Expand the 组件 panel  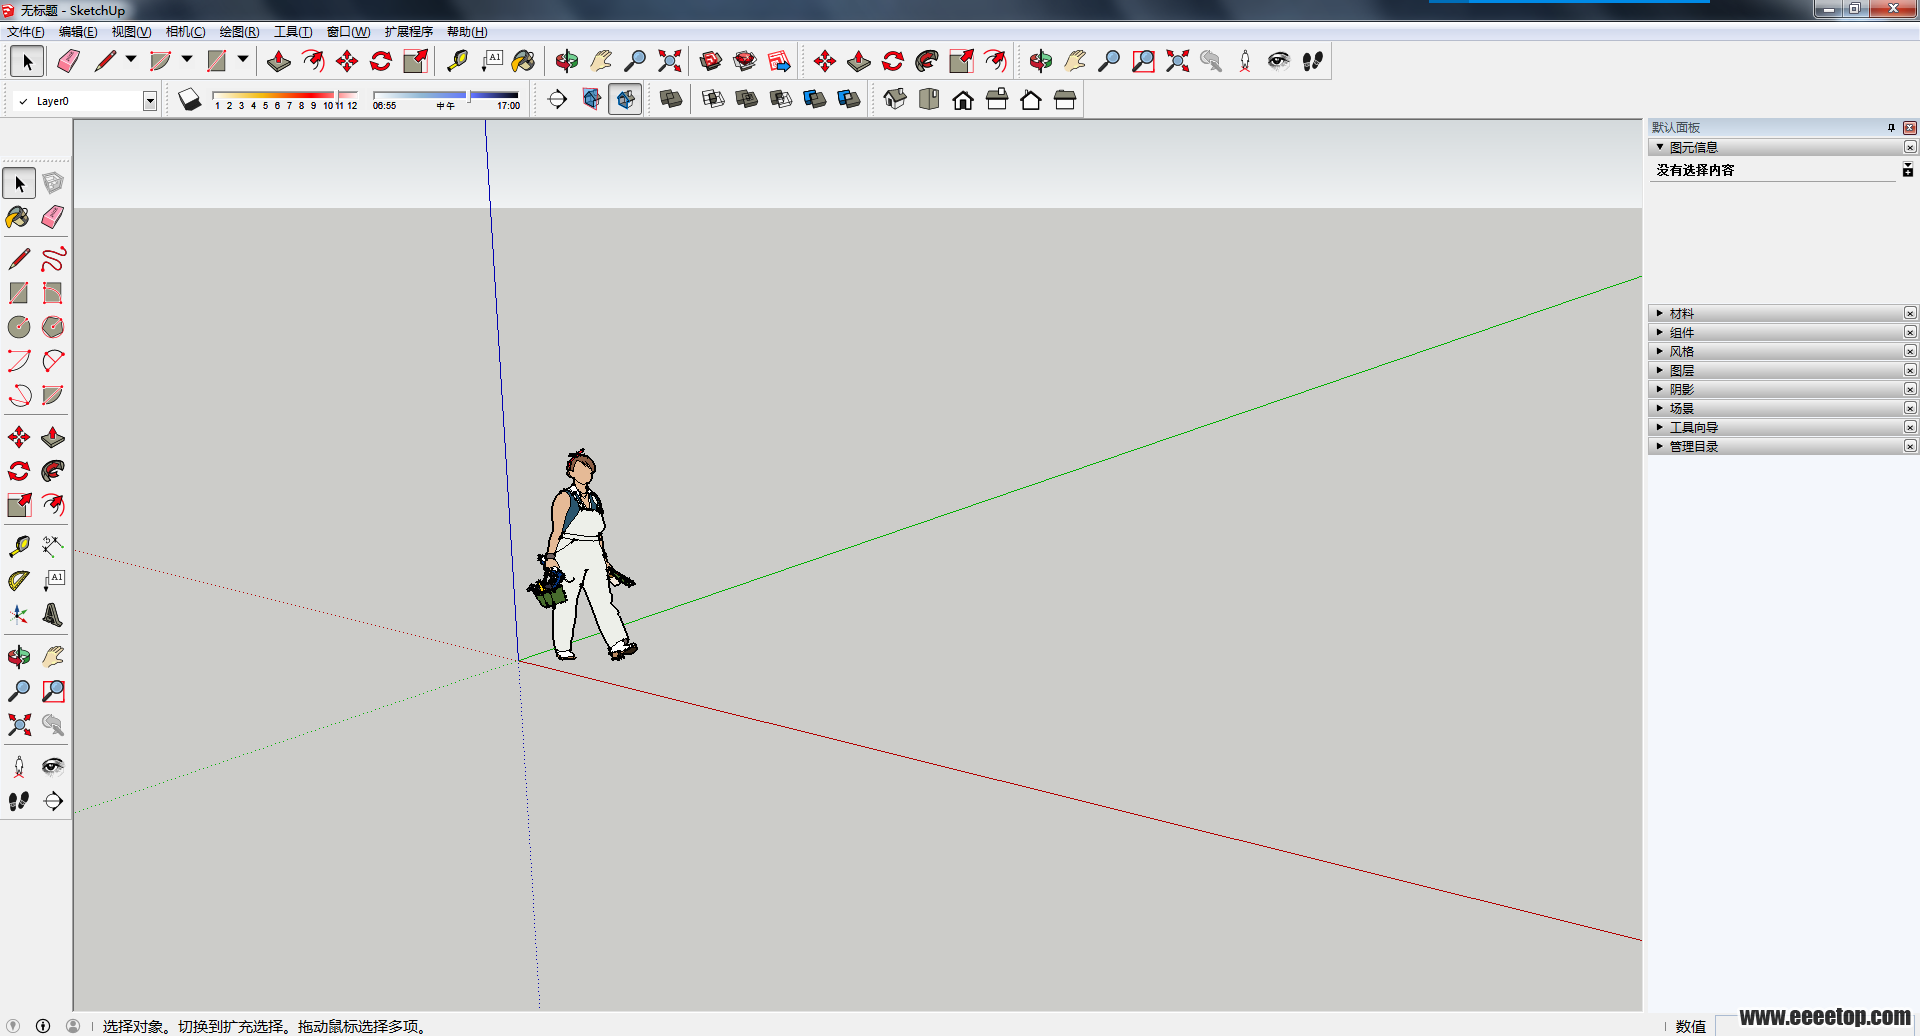(x=1660, y=332)
